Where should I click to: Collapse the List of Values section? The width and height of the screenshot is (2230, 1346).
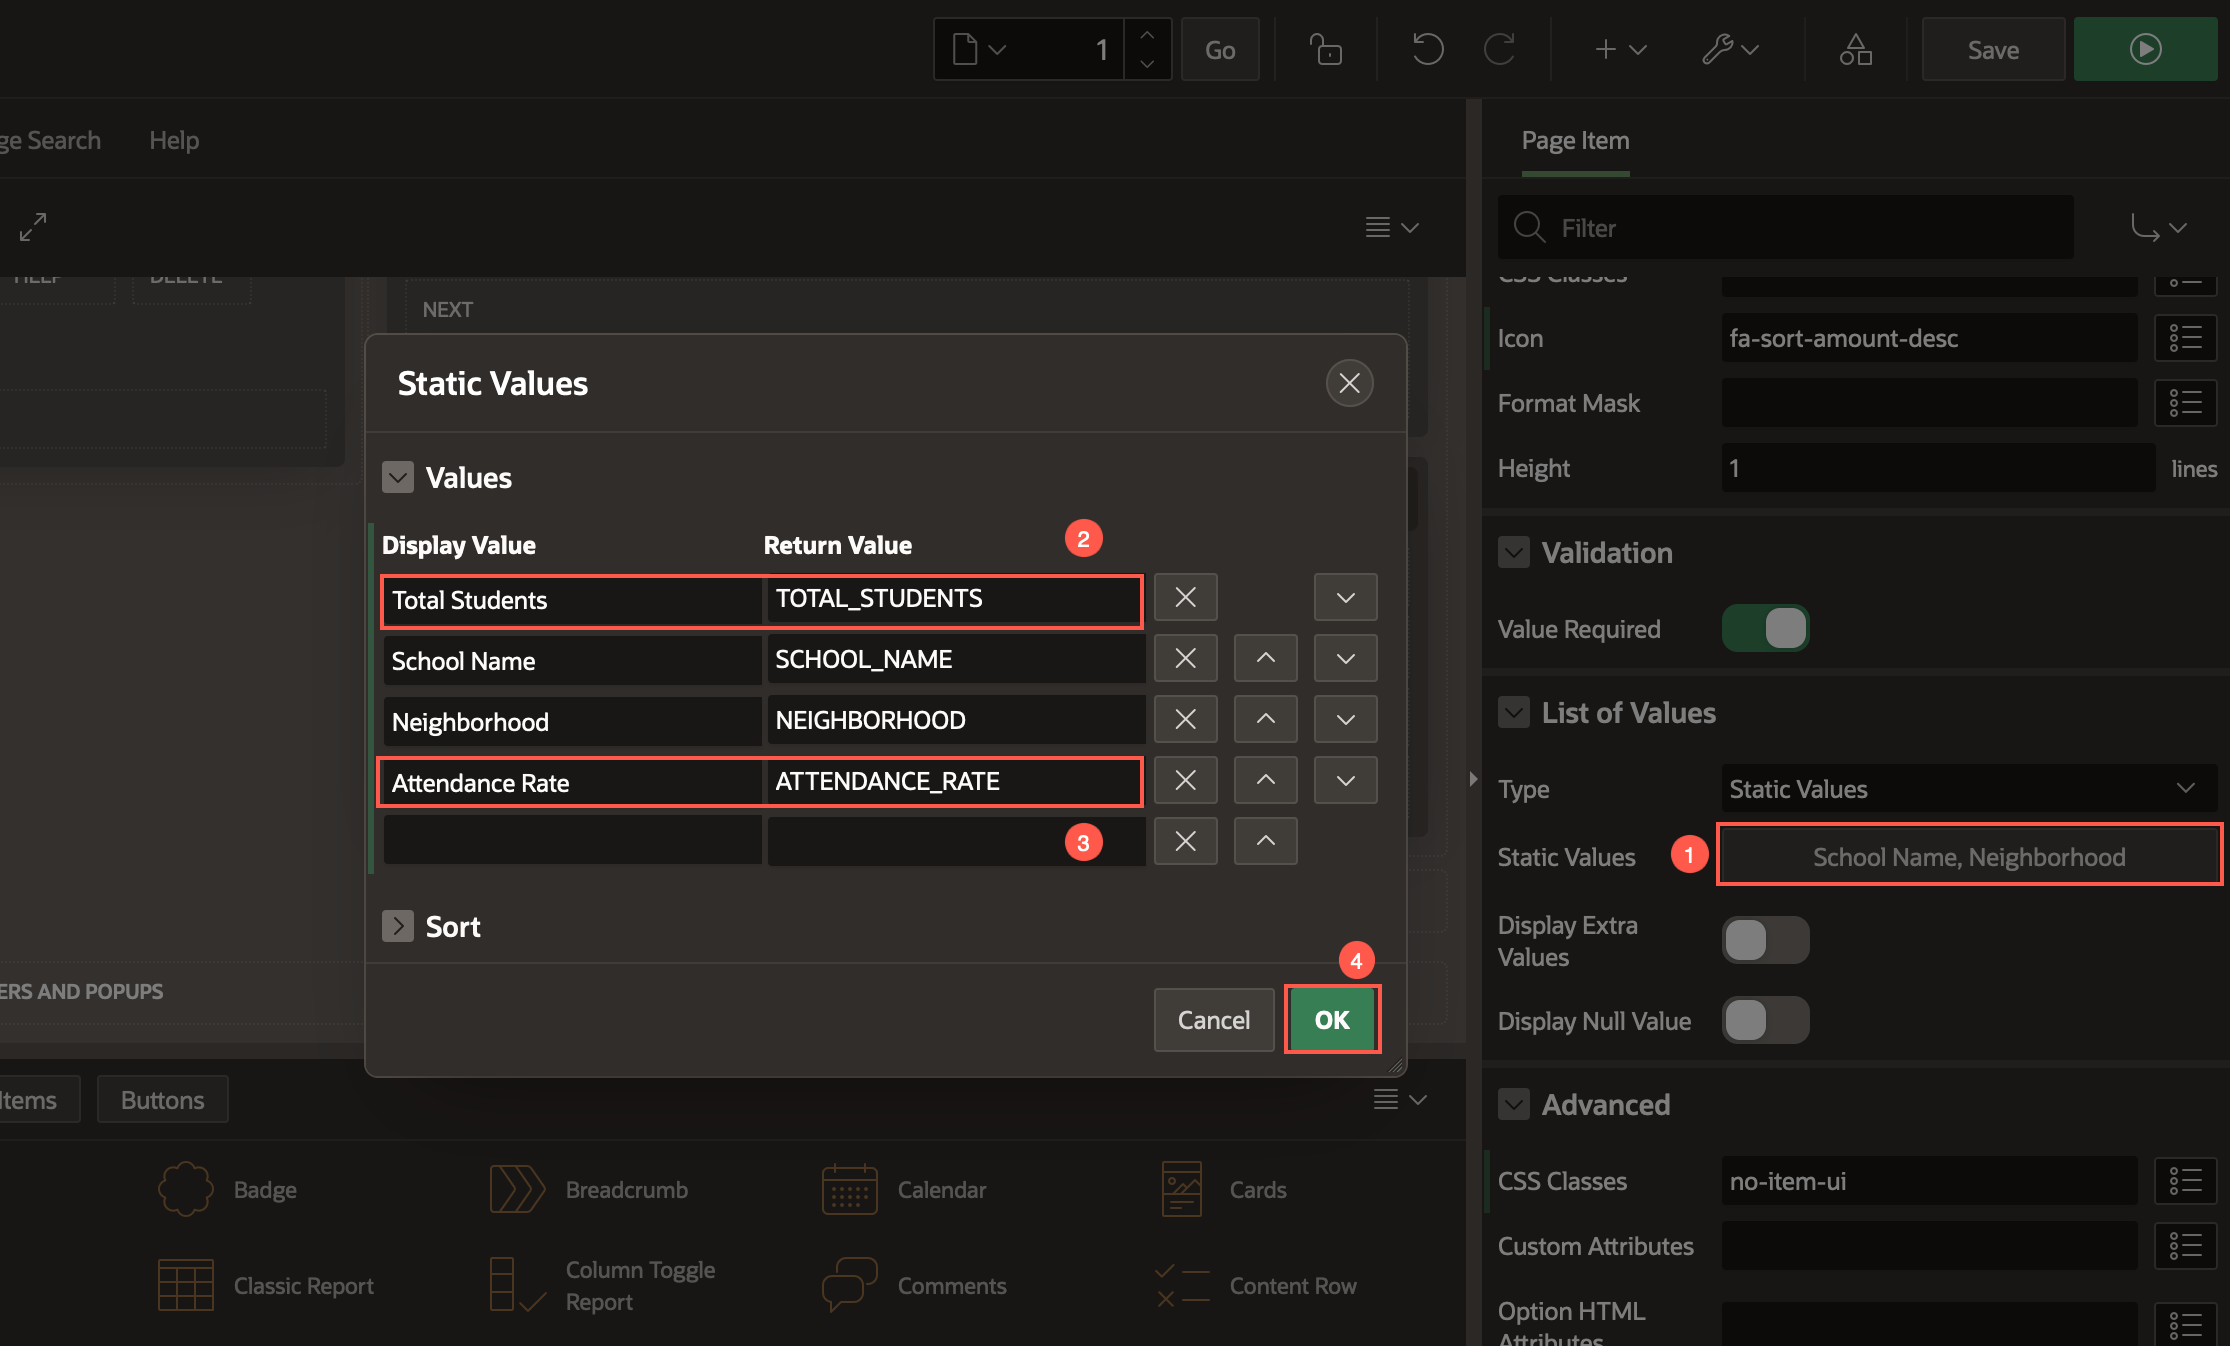pyautogui.click(x=1514, y=712)
